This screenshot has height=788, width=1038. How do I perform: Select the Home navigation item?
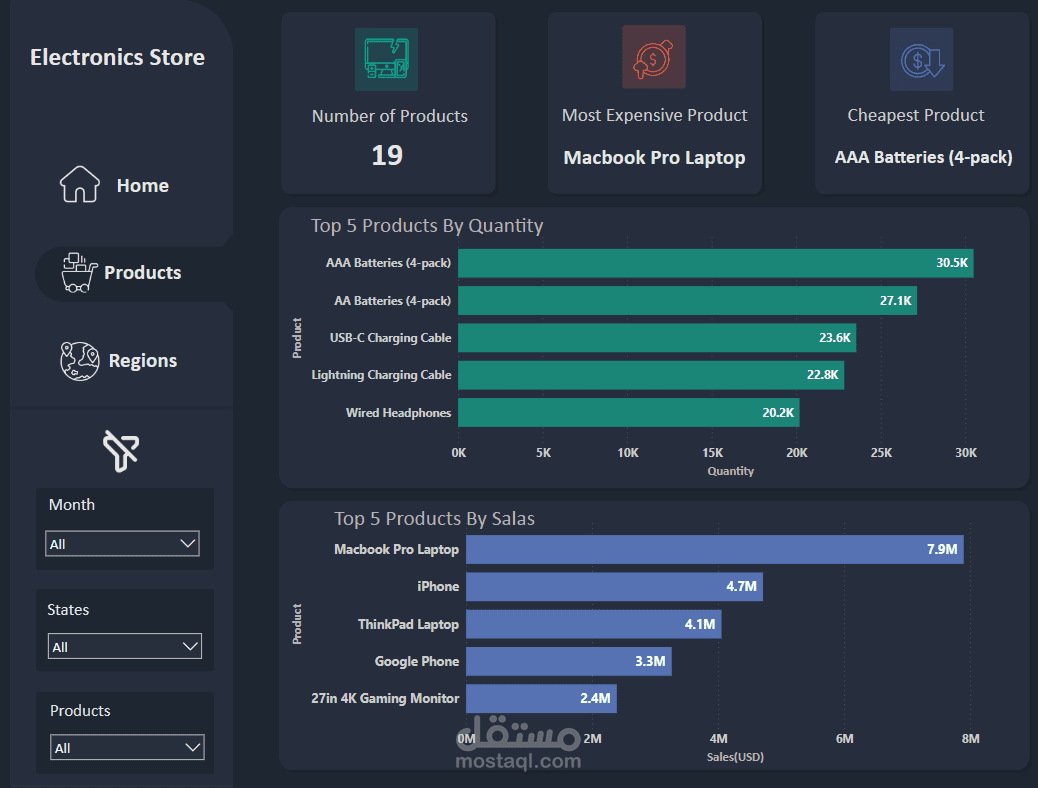click(142, 185)
